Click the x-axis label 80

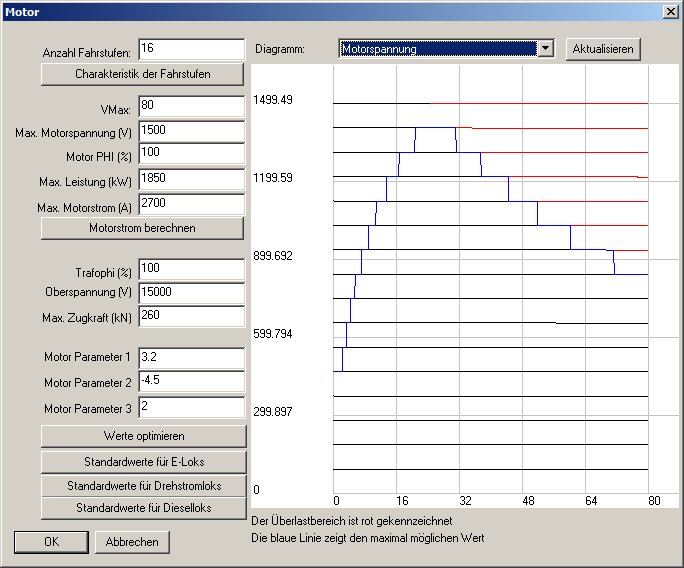[654, 500]
